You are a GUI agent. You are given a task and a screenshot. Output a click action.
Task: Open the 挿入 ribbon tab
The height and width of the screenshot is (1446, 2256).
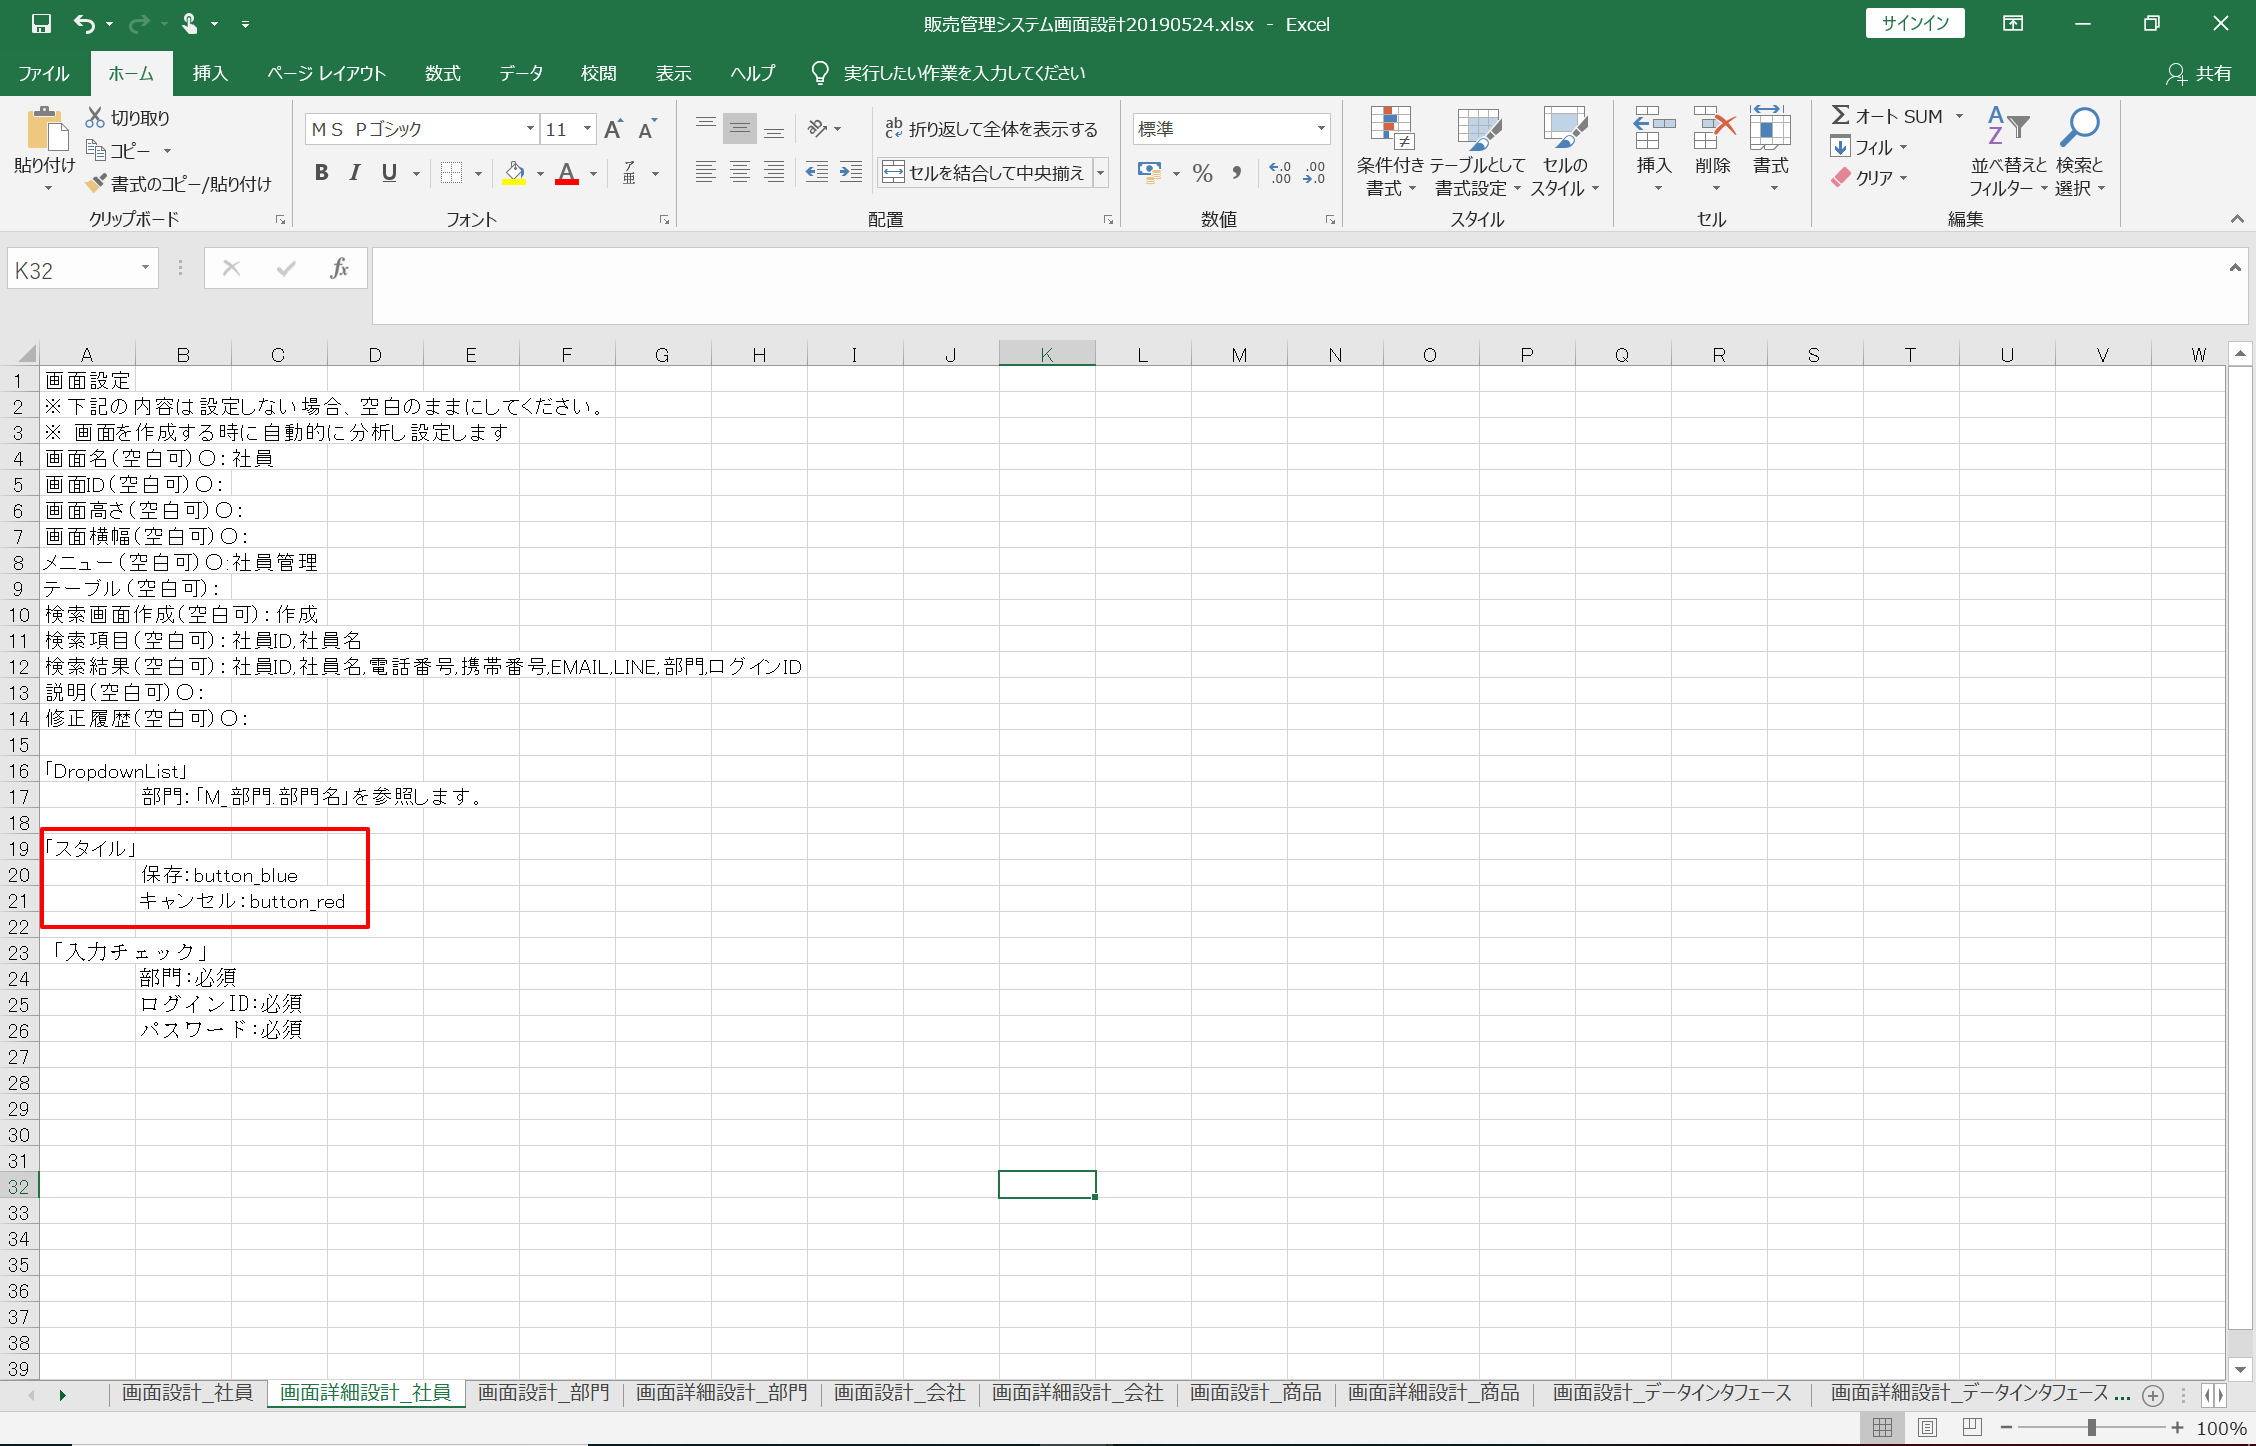coord(210,73)
